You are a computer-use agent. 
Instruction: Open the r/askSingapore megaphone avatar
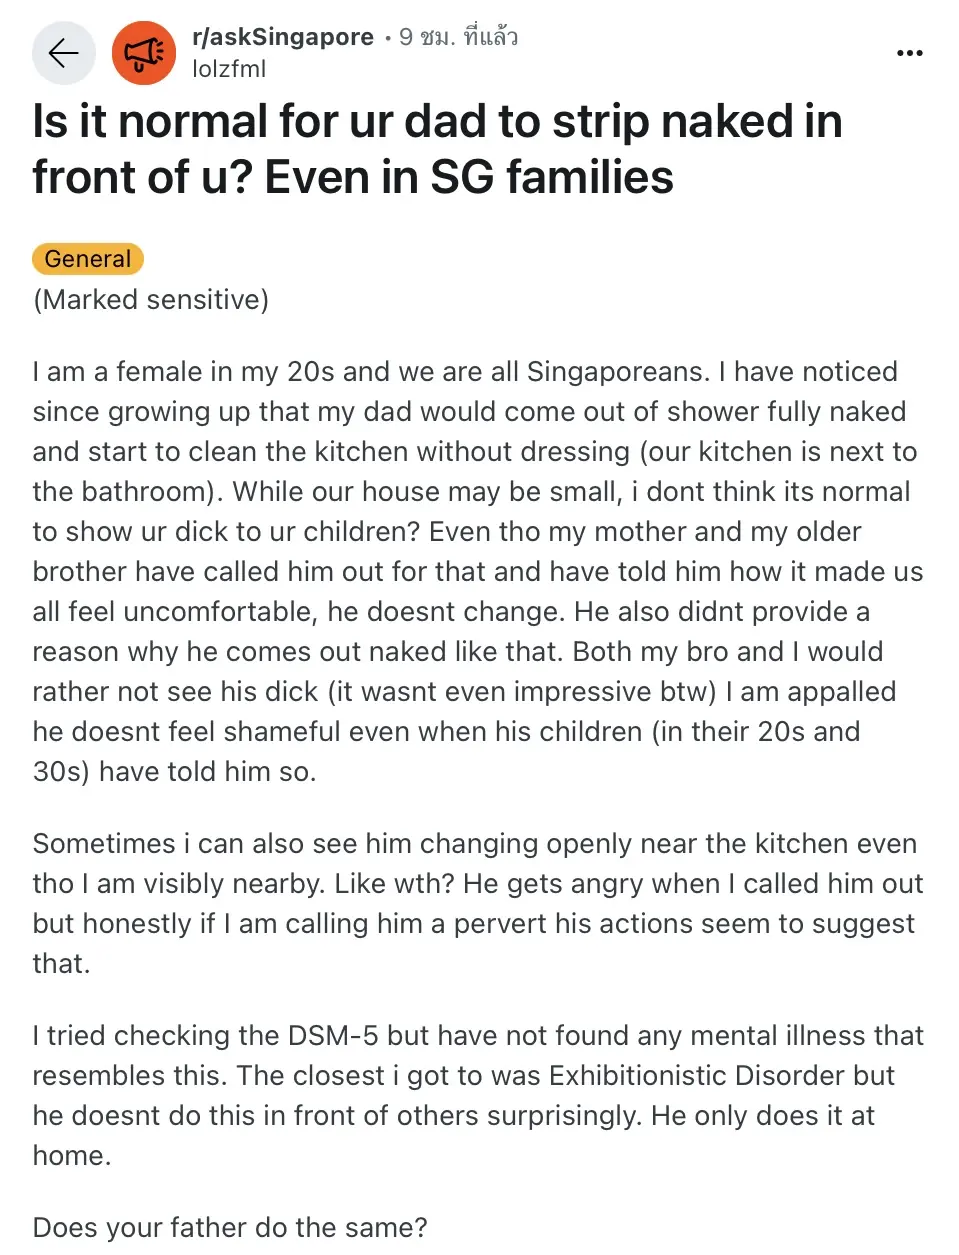pyautogui.click(x=144, y=53)
